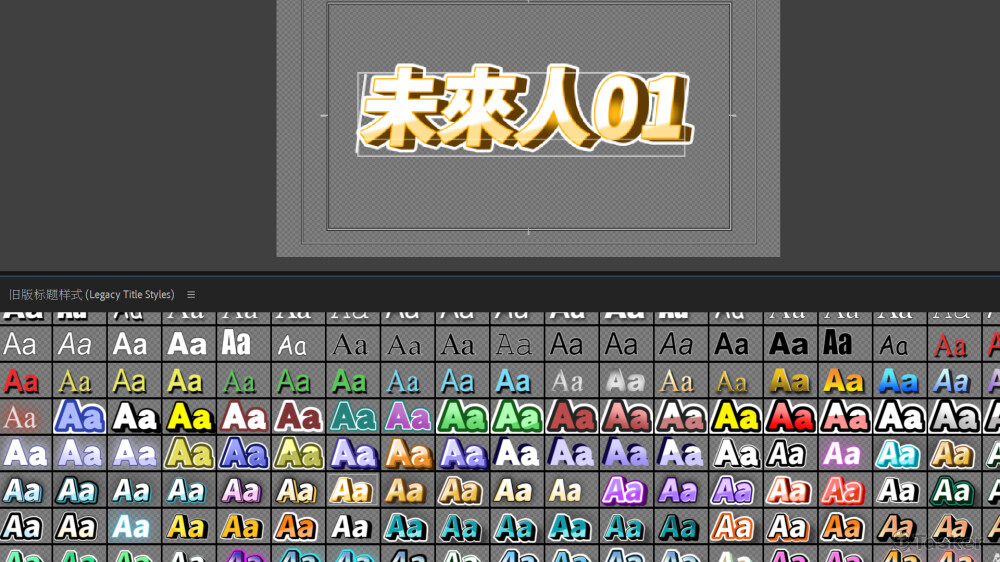Select the condensed bold white Aa style
The image size is (1000, 562).
236,343
